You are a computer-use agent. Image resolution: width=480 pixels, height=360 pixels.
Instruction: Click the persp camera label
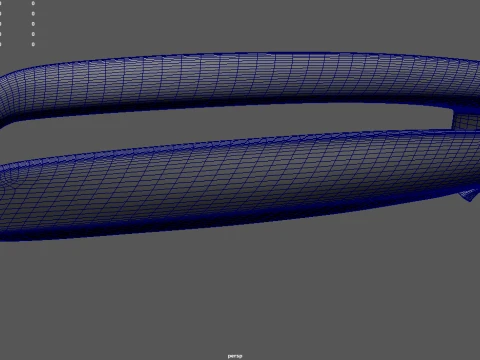(235, 356)
